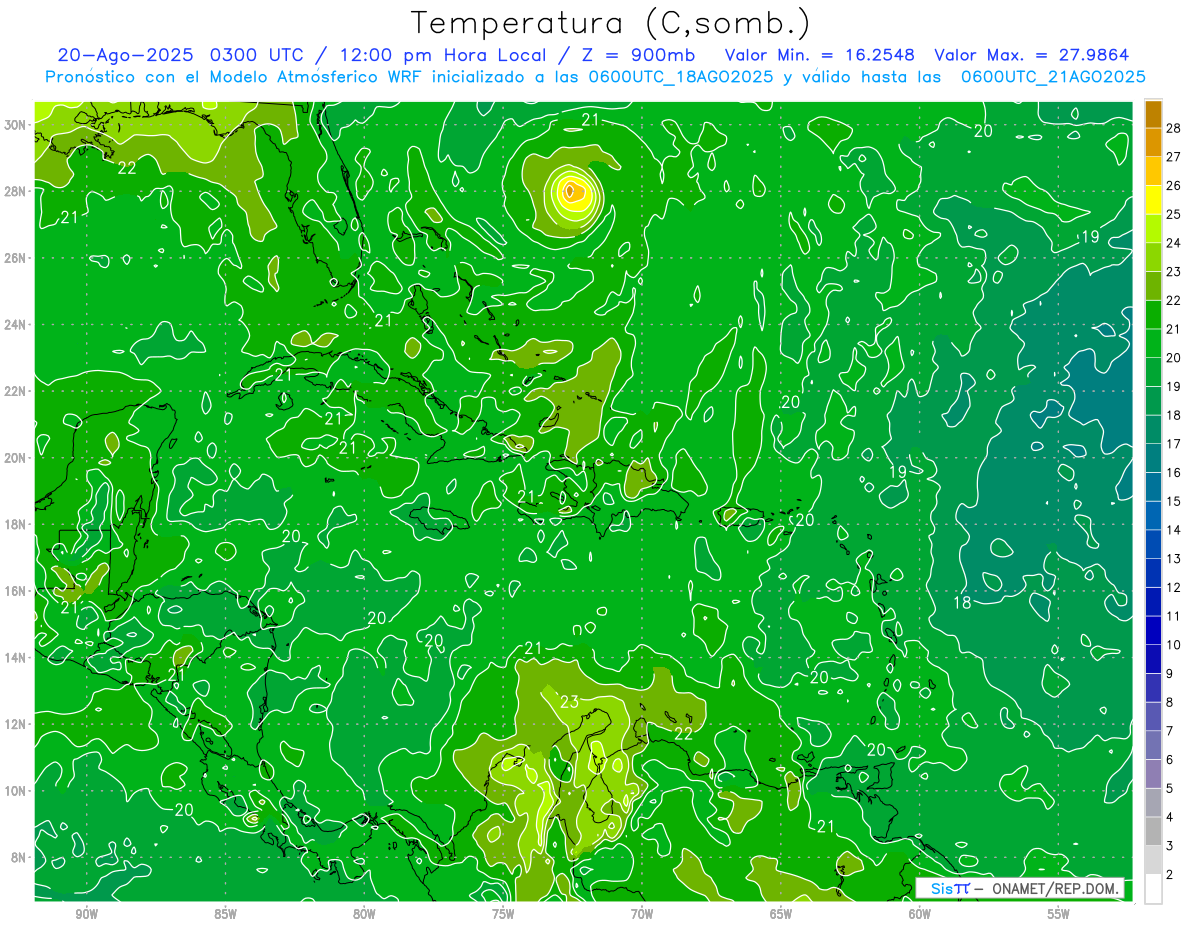Image resolution: width=1200 pixels, height=927 pixels.
Task: Click the '75W' longitude axis label
Action: point(503,914)
